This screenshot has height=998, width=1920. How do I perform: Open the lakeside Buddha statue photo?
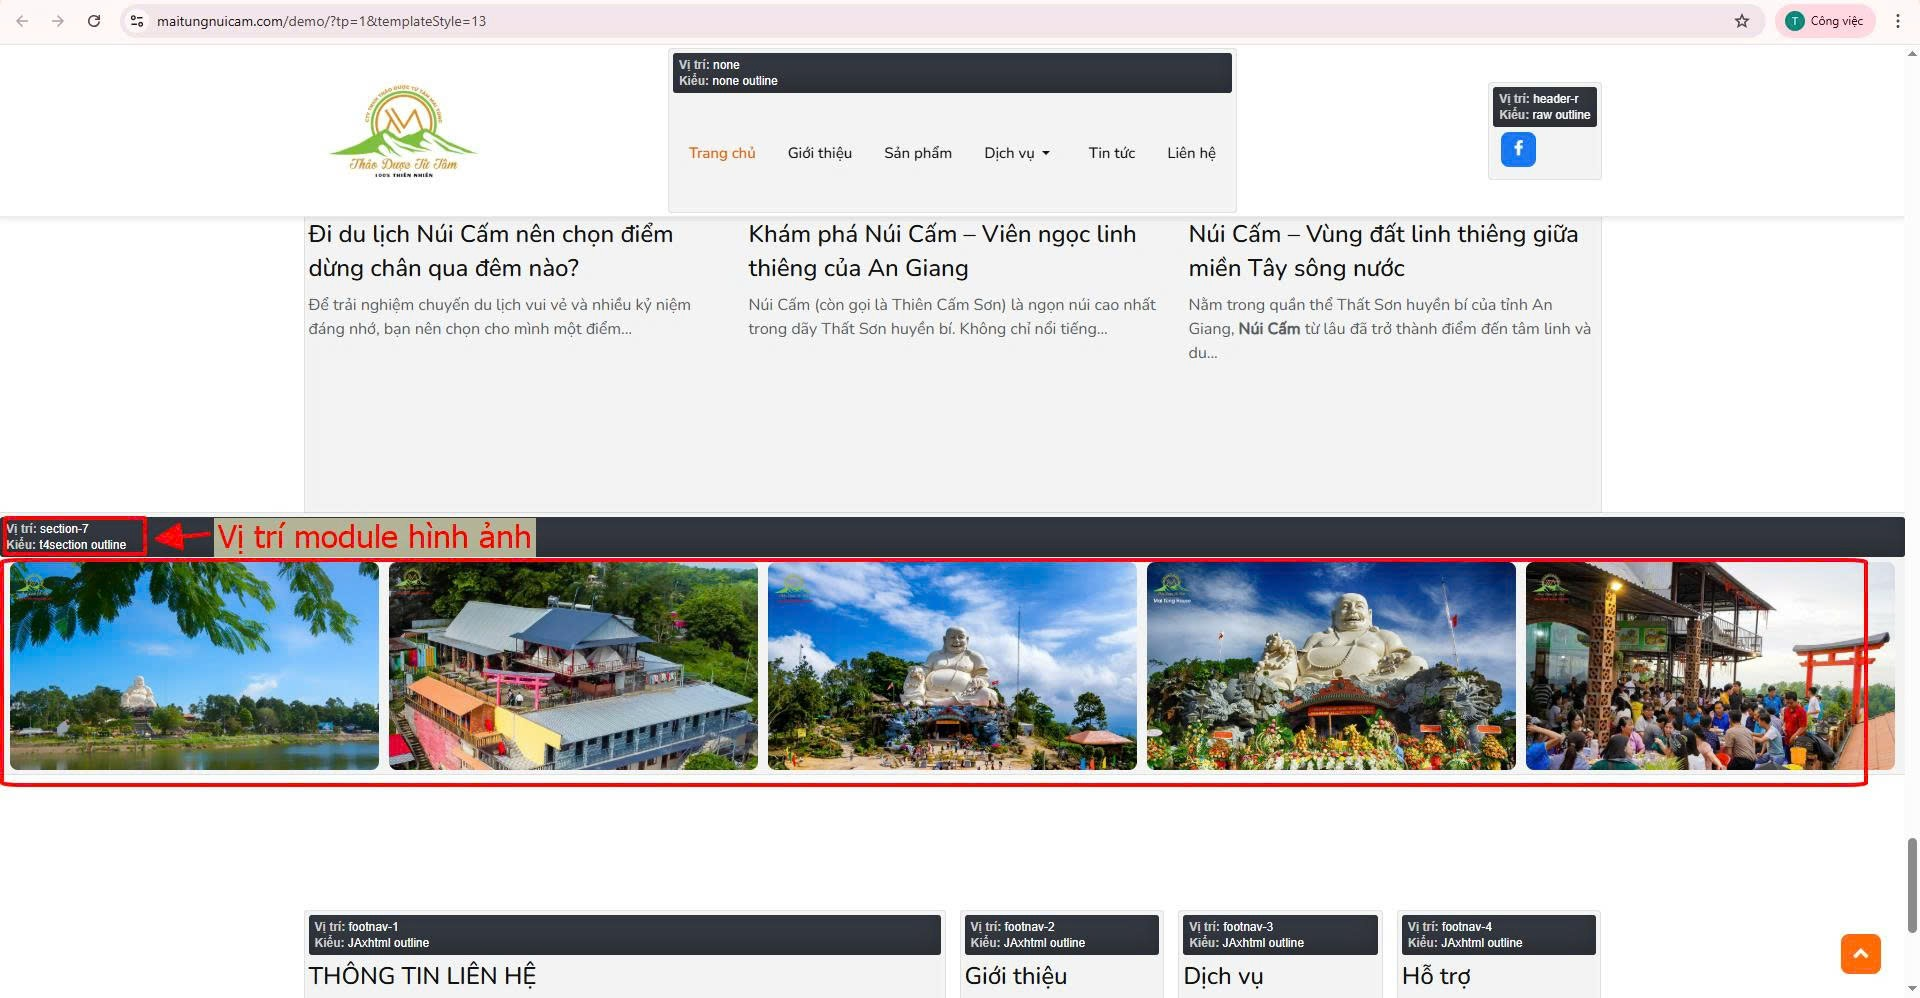pos(194,666)
